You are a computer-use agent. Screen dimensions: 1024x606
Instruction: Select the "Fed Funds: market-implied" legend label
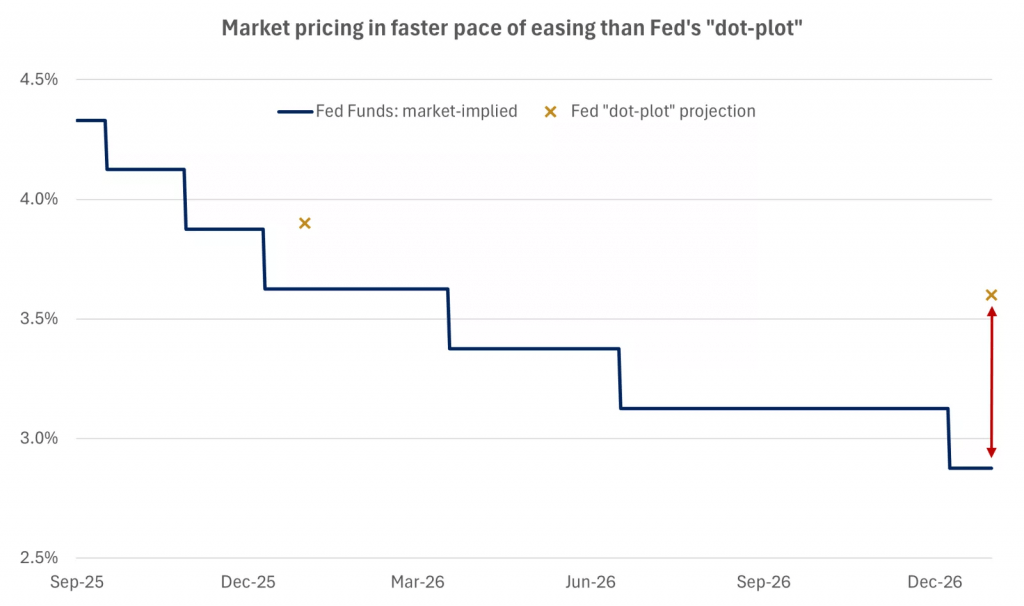click(x=416, y=112)
